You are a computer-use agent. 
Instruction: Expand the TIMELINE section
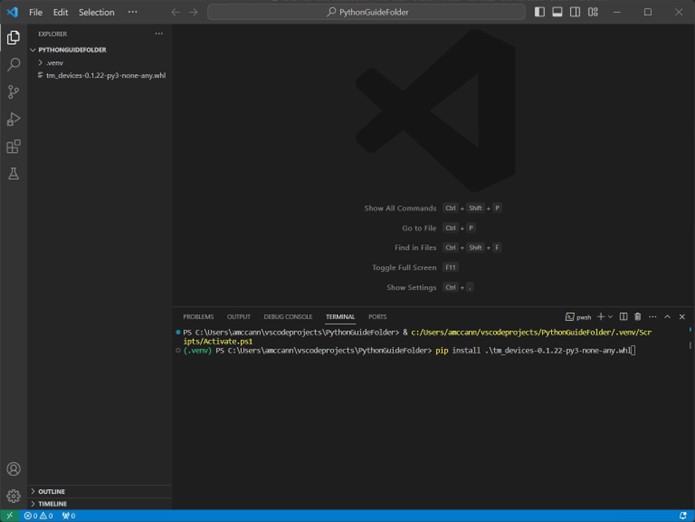(x=100, y=504)
